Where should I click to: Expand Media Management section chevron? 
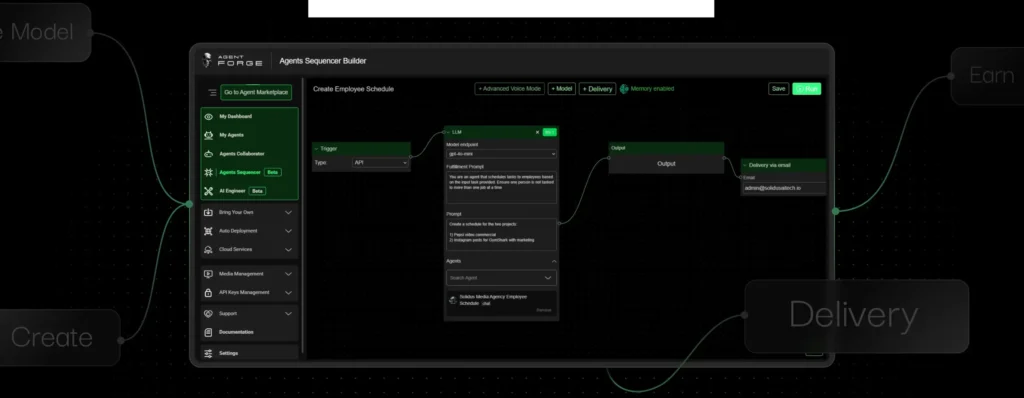[289, 274]
